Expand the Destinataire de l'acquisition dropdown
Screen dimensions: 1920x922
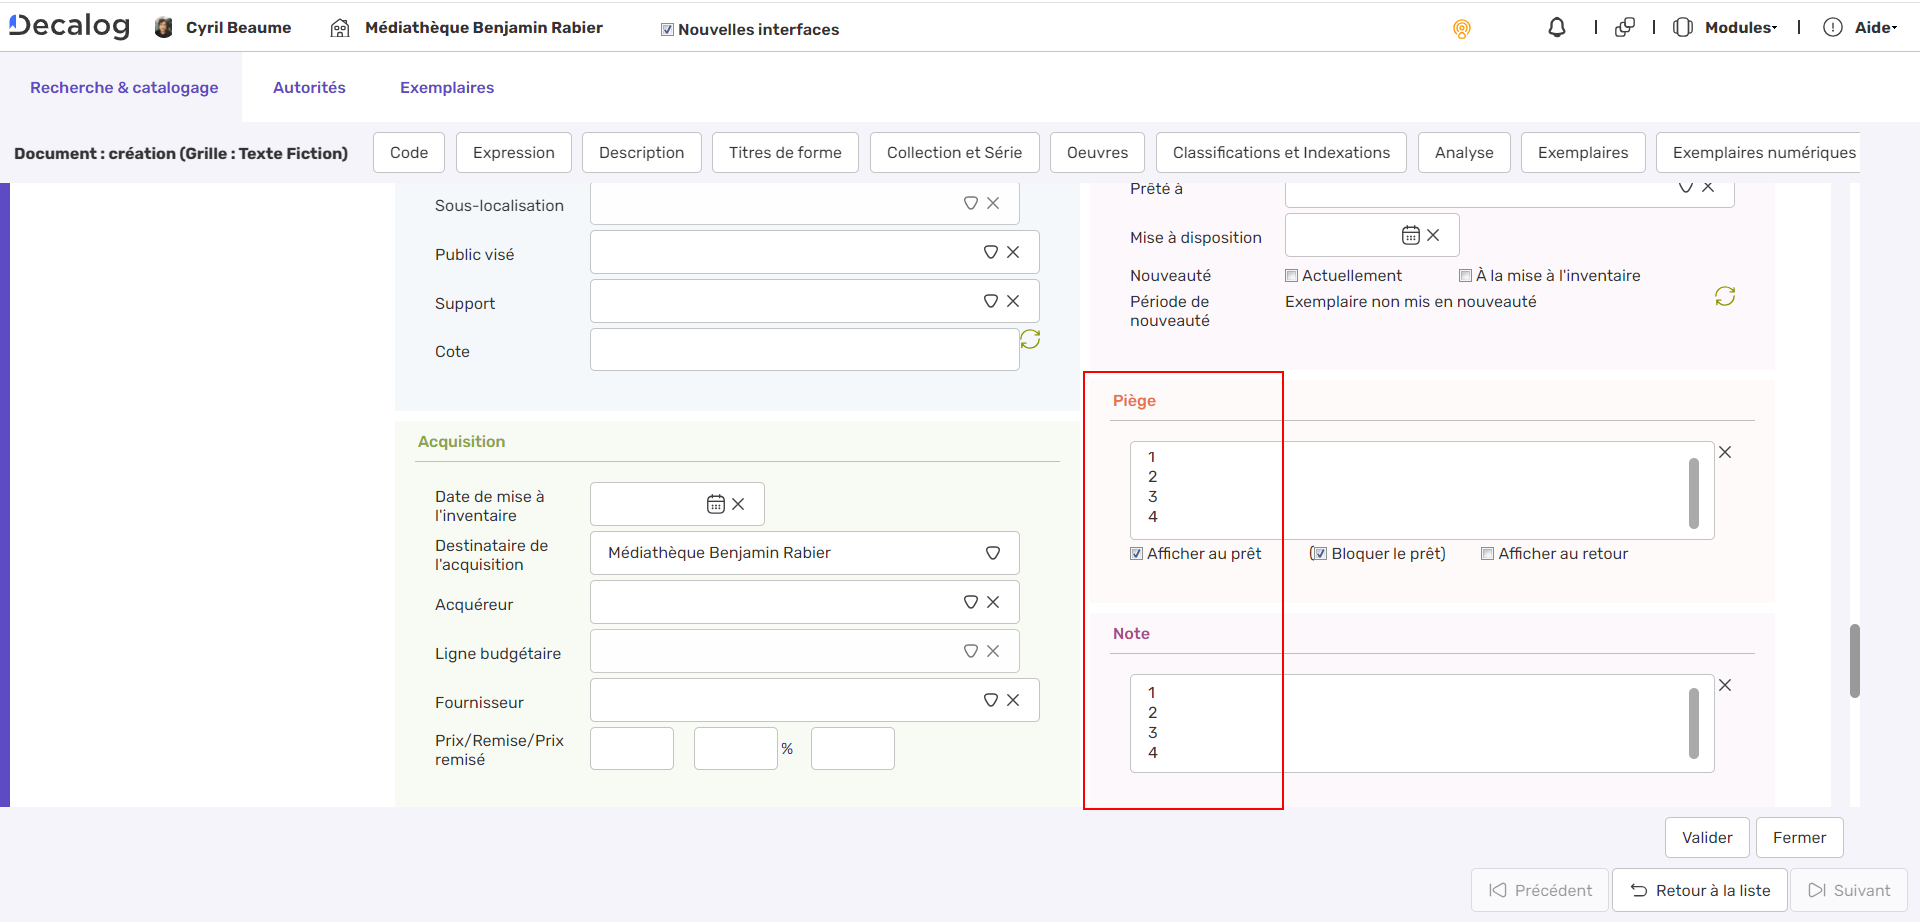coord(992,553)
